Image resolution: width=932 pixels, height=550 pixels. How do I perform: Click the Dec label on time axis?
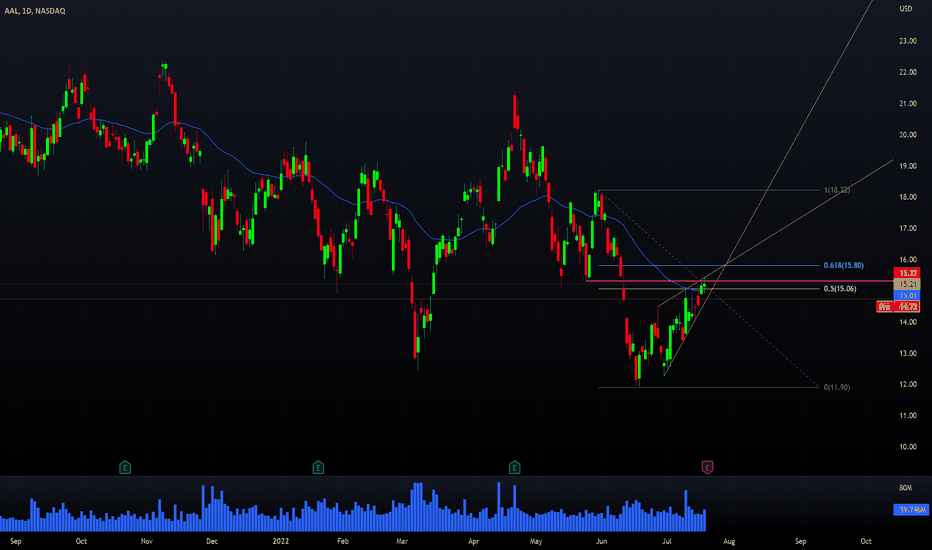pyautogui.click(x=212, y=541)
